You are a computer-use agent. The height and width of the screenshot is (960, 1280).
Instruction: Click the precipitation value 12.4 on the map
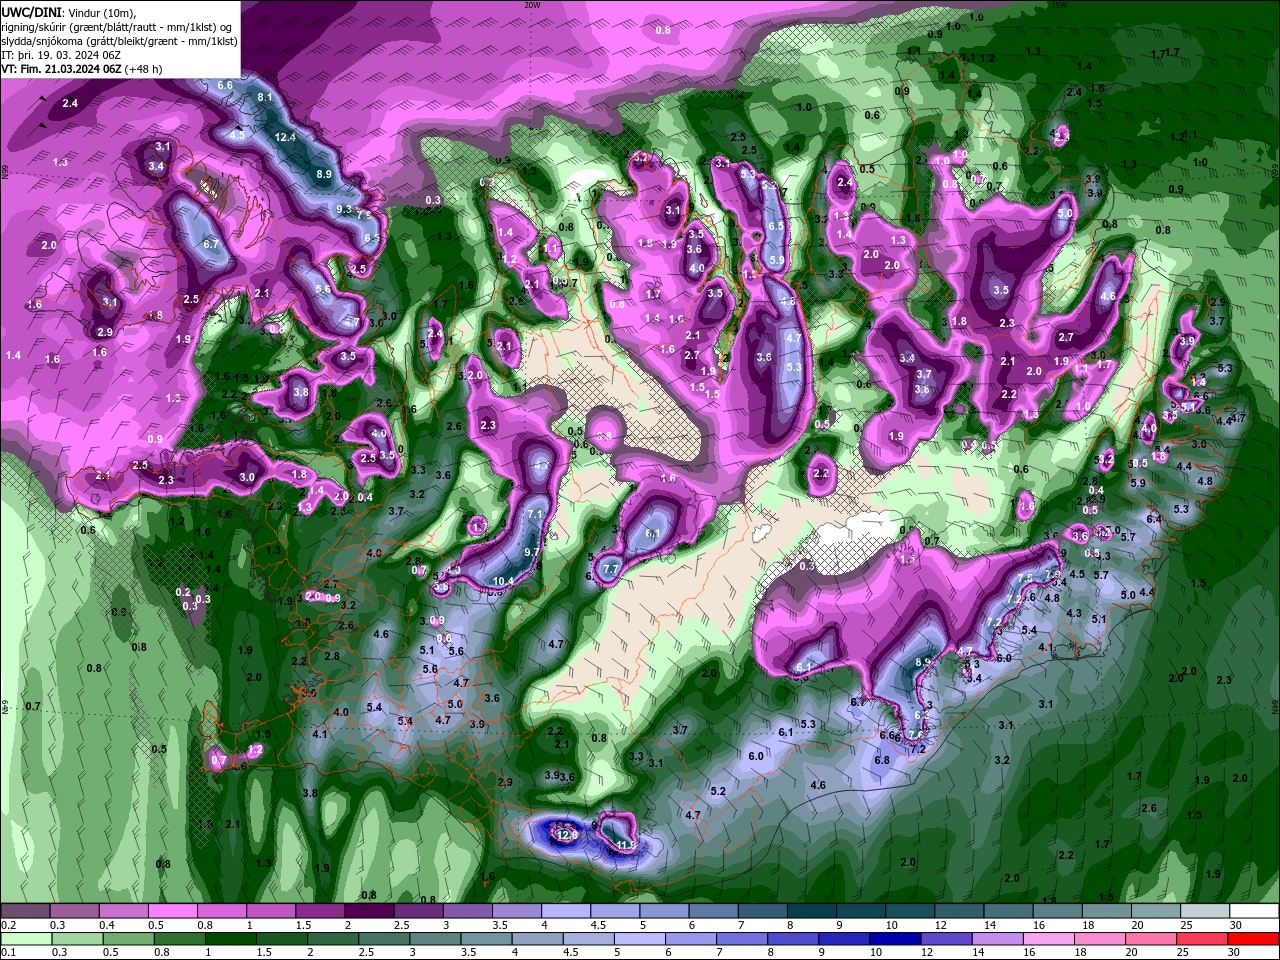pyautogui.click(x=286, y=137)
